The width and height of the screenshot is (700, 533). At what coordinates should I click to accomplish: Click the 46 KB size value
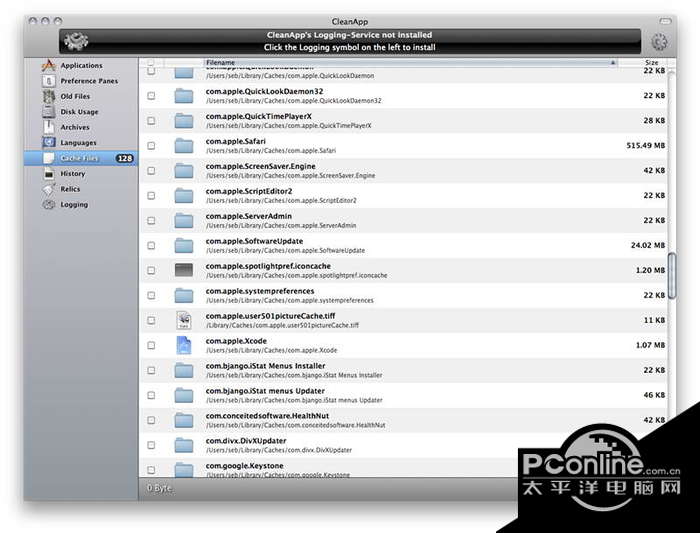click(654, 395)
